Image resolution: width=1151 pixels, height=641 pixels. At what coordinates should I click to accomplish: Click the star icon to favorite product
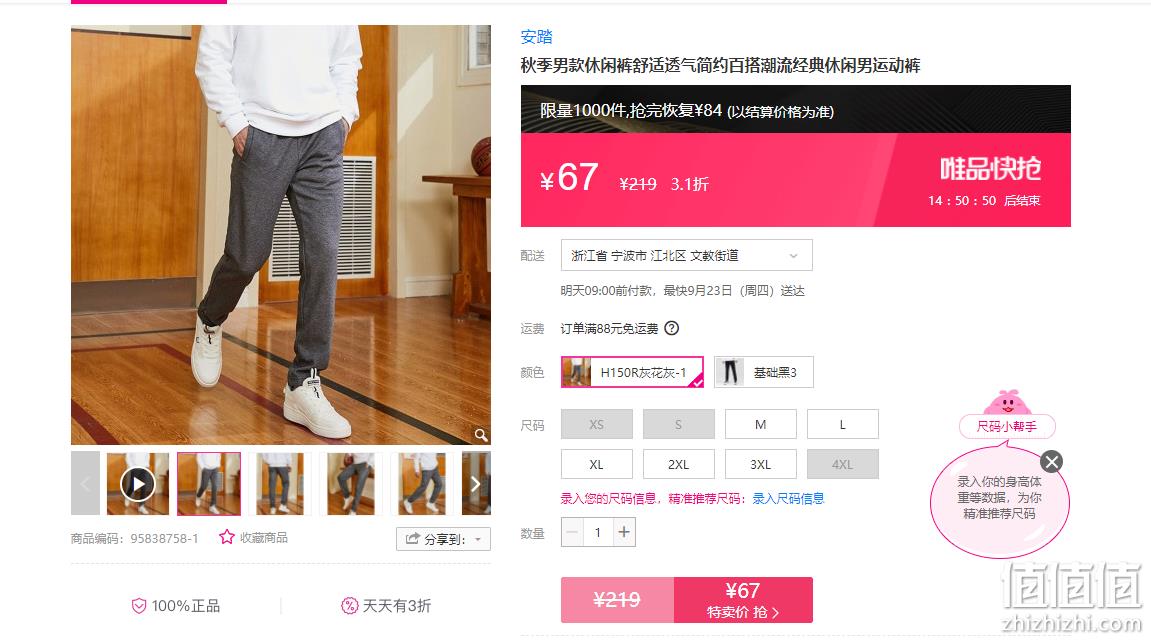(227, 537)
